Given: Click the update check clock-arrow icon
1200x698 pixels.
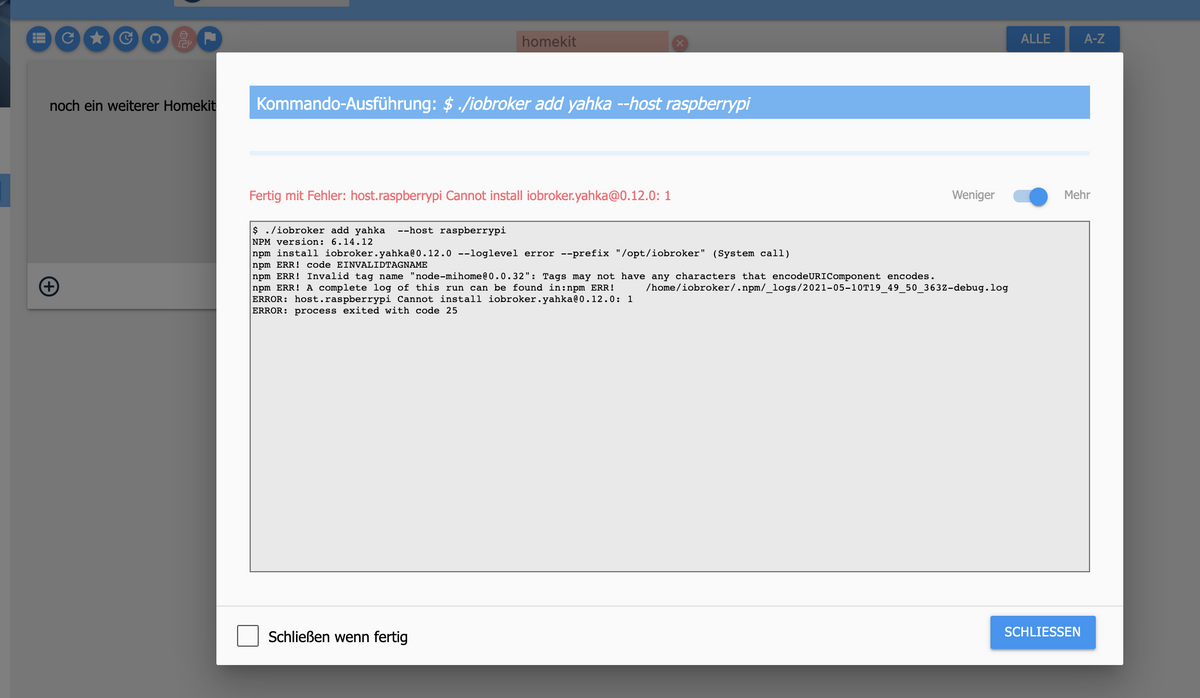Looking at the screenshot, I should [125, 39].
